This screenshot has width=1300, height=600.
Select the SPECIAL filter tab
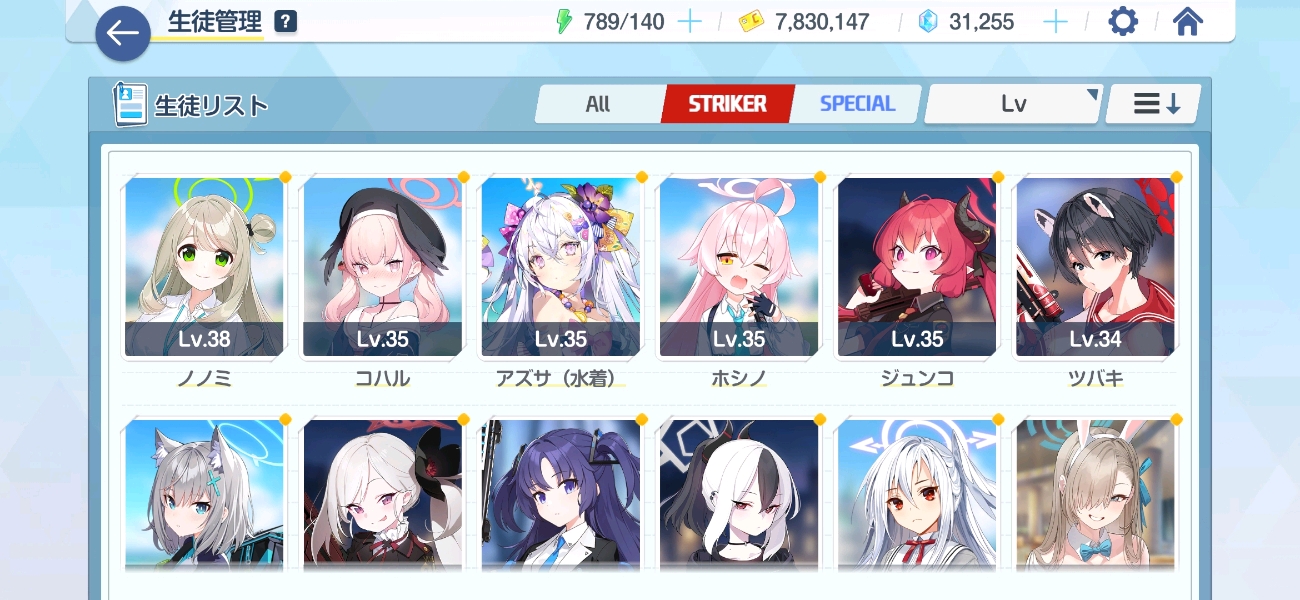tap(857, 103)
